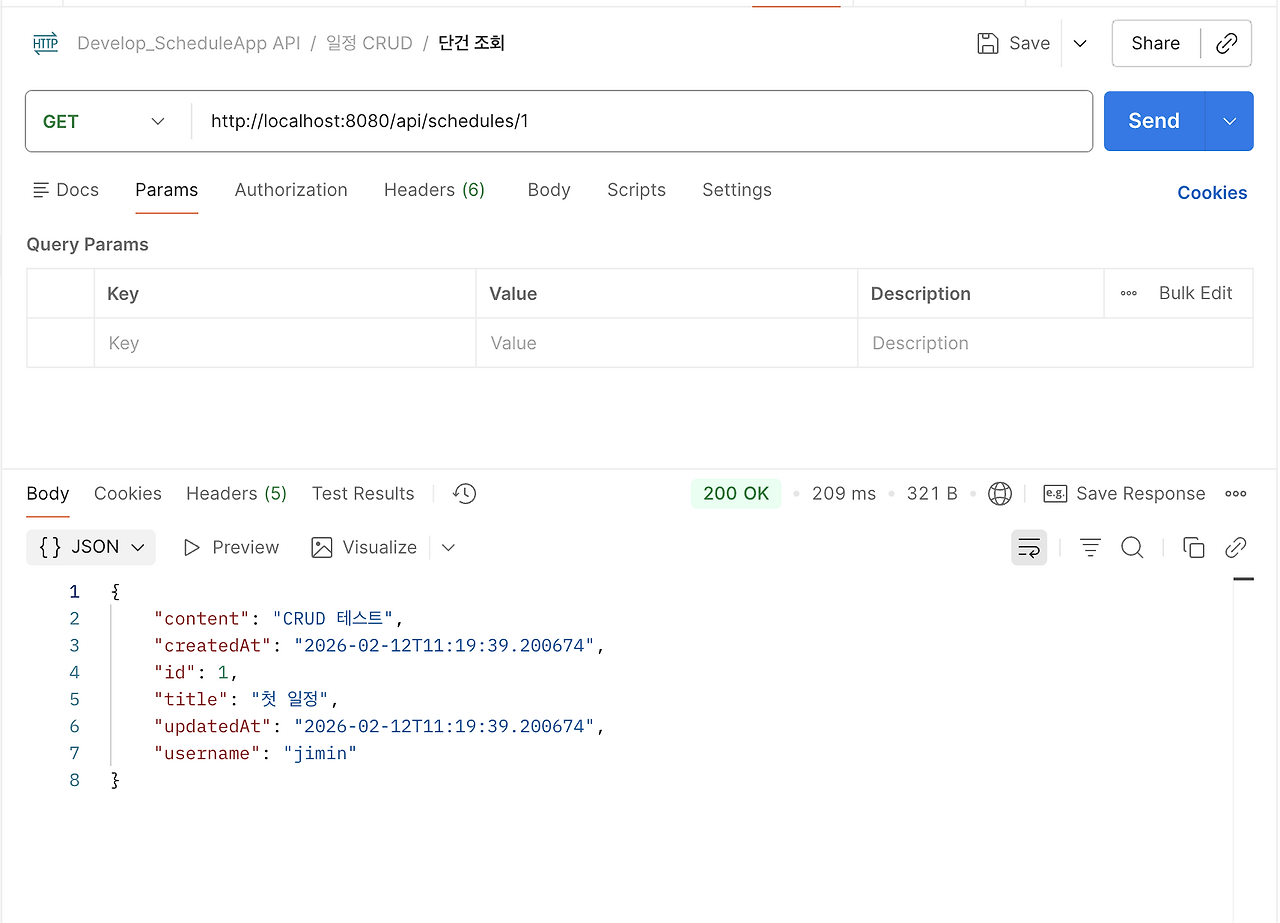Screen dimensions: 1280x923
Task: Click the Description input cell
Action: [1055, 343]
